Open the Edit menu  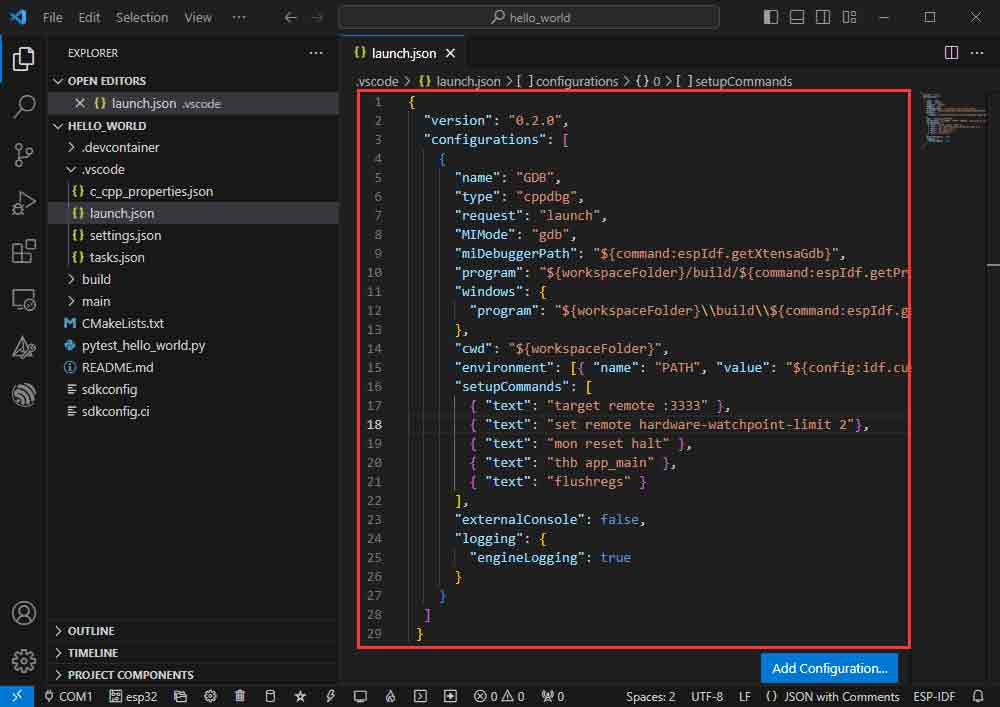(x=89, y=17)
